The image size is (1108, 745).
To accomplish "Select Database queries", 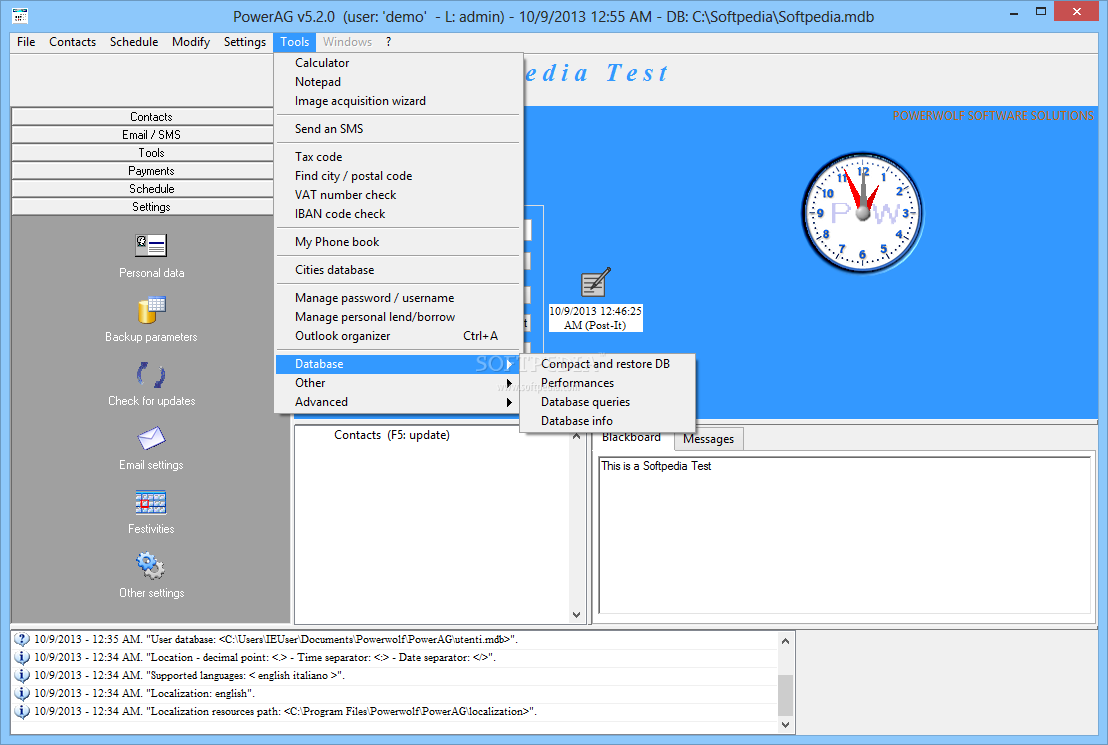I will [608, 402].
